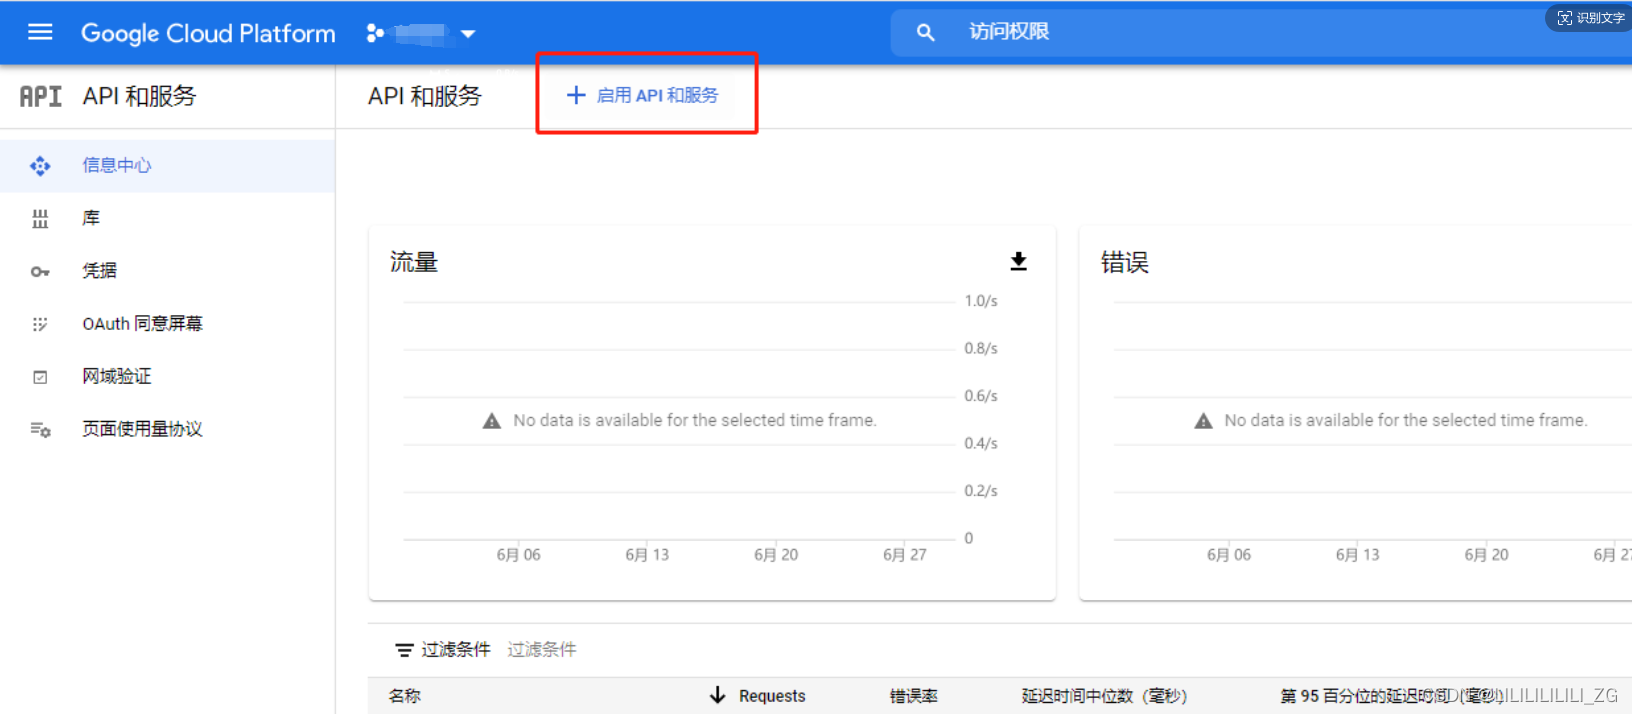1632x714 pixels.
Task: Click the 凭据 key icon
Action: tap(40, 272)
